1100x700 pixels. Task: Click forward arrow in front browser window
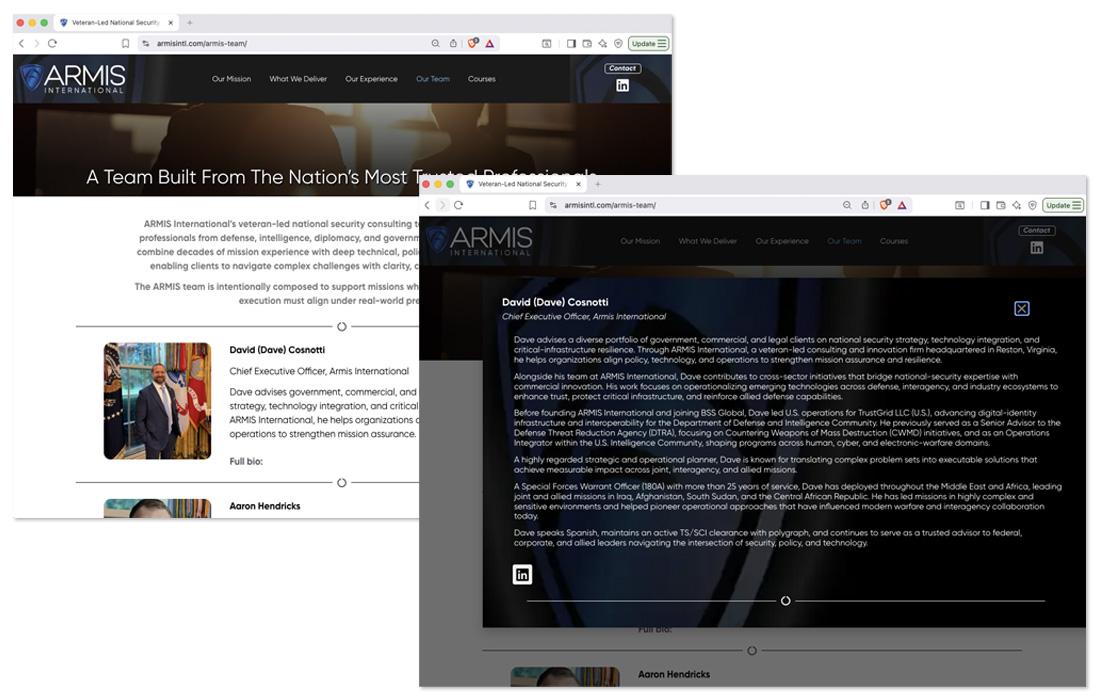click(442, 206)
